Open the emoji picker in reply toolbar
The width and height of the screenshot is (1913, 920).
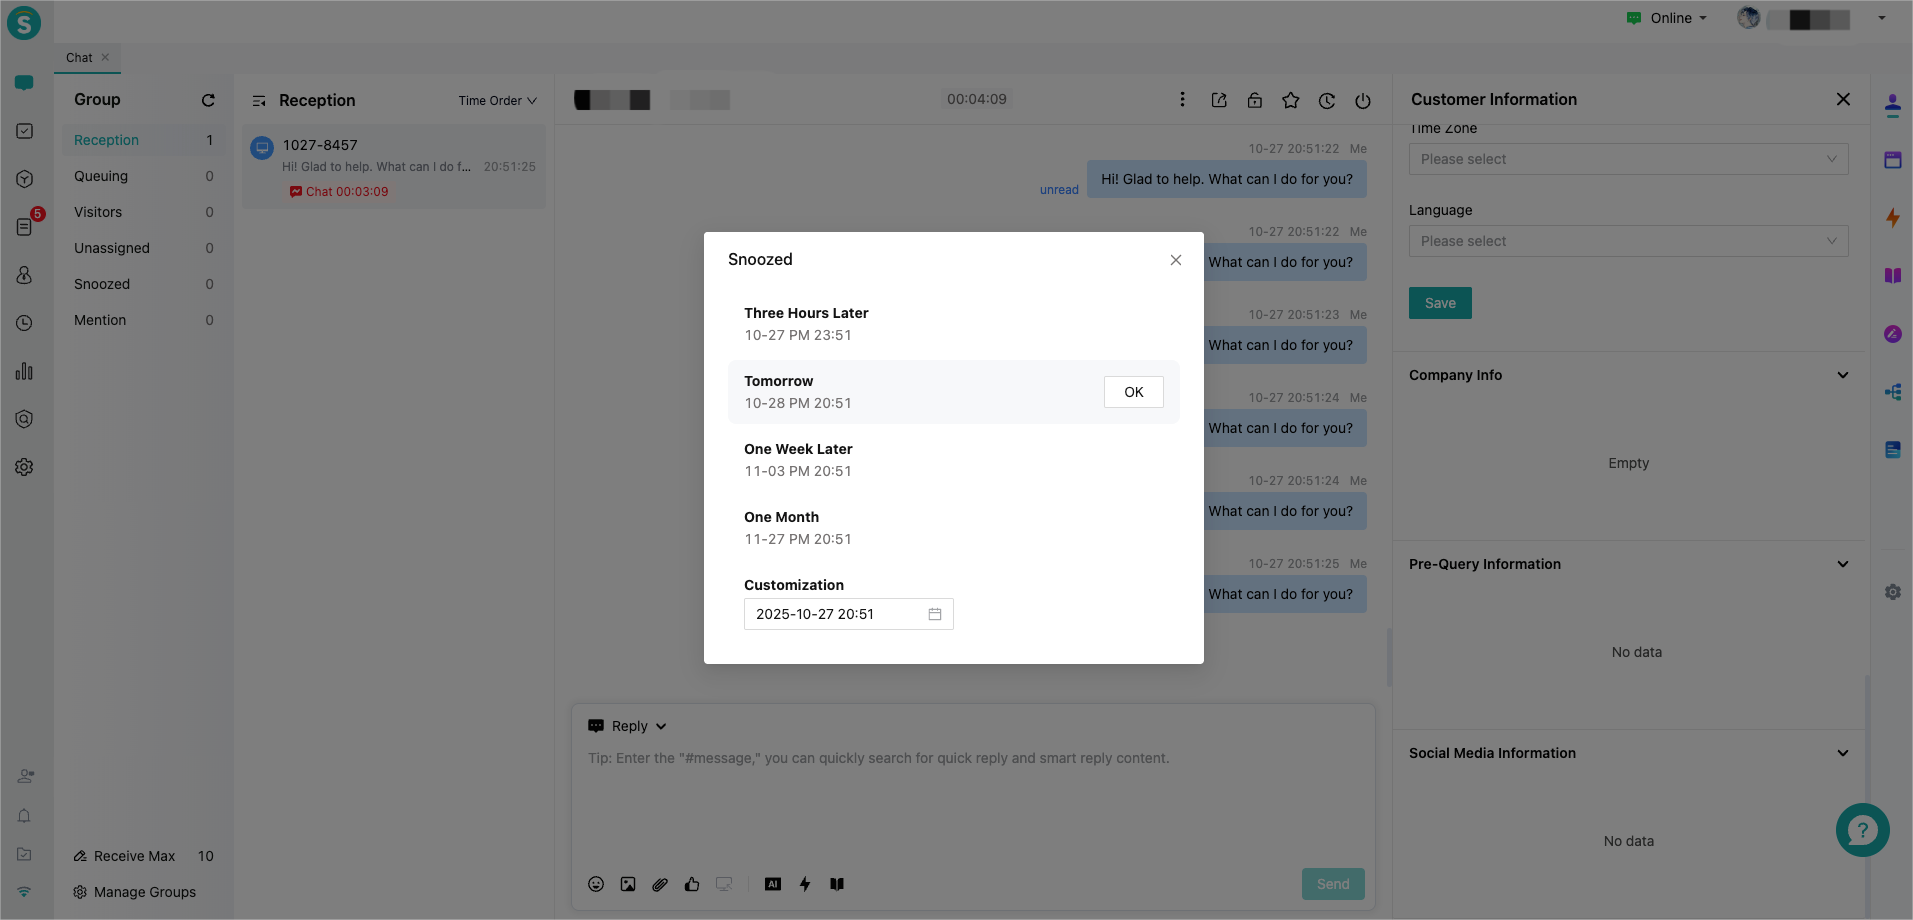pos(596,884)
